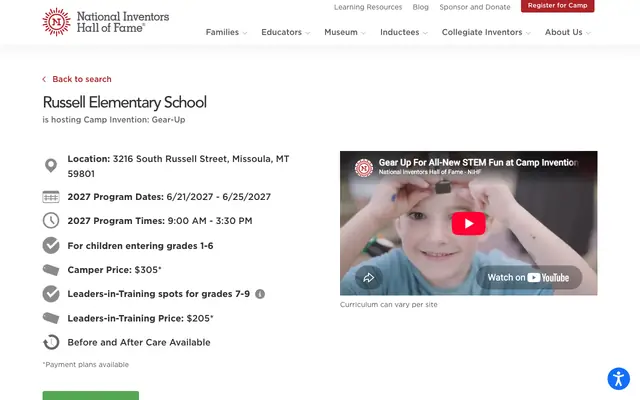Click the Before and After Care clock icon
This screenshot has height=400, width=640.
51,342
